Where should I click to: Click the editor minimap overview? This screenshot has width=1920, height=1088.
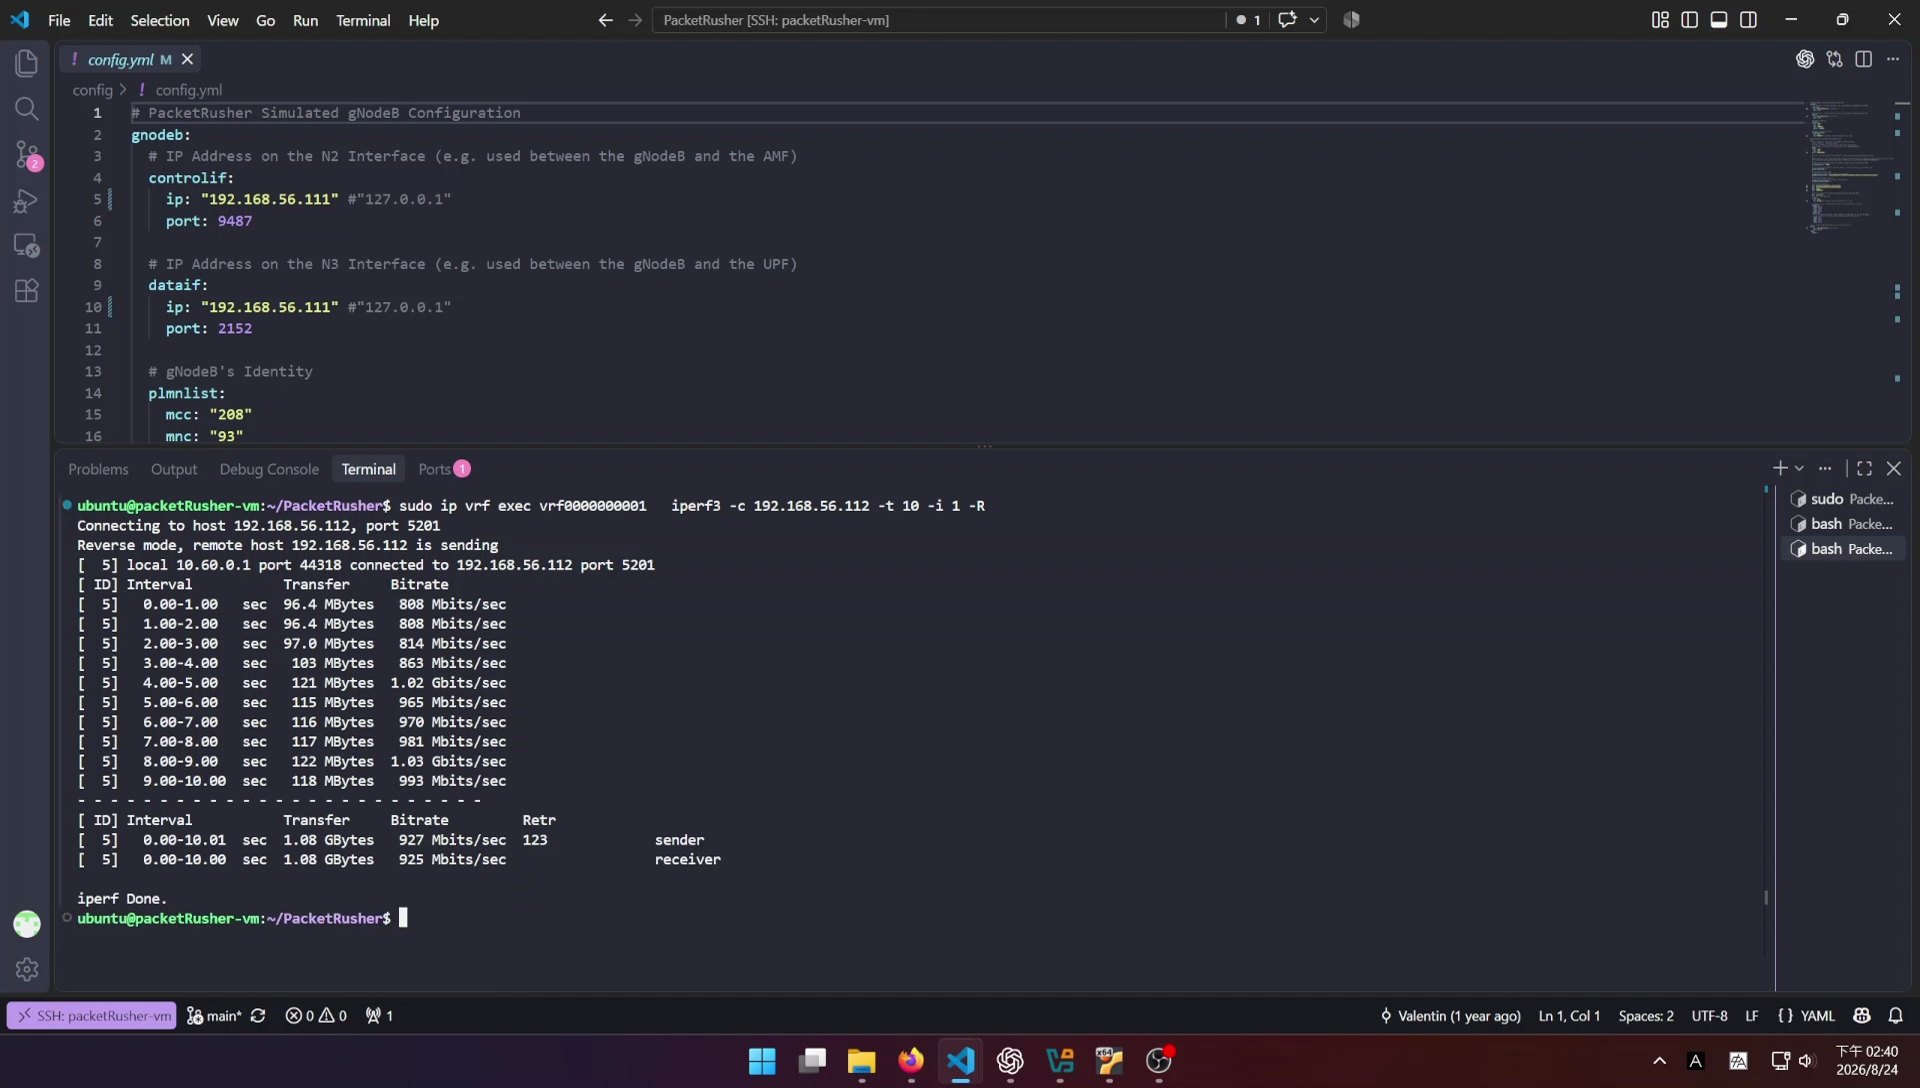tap(1848, 168)
